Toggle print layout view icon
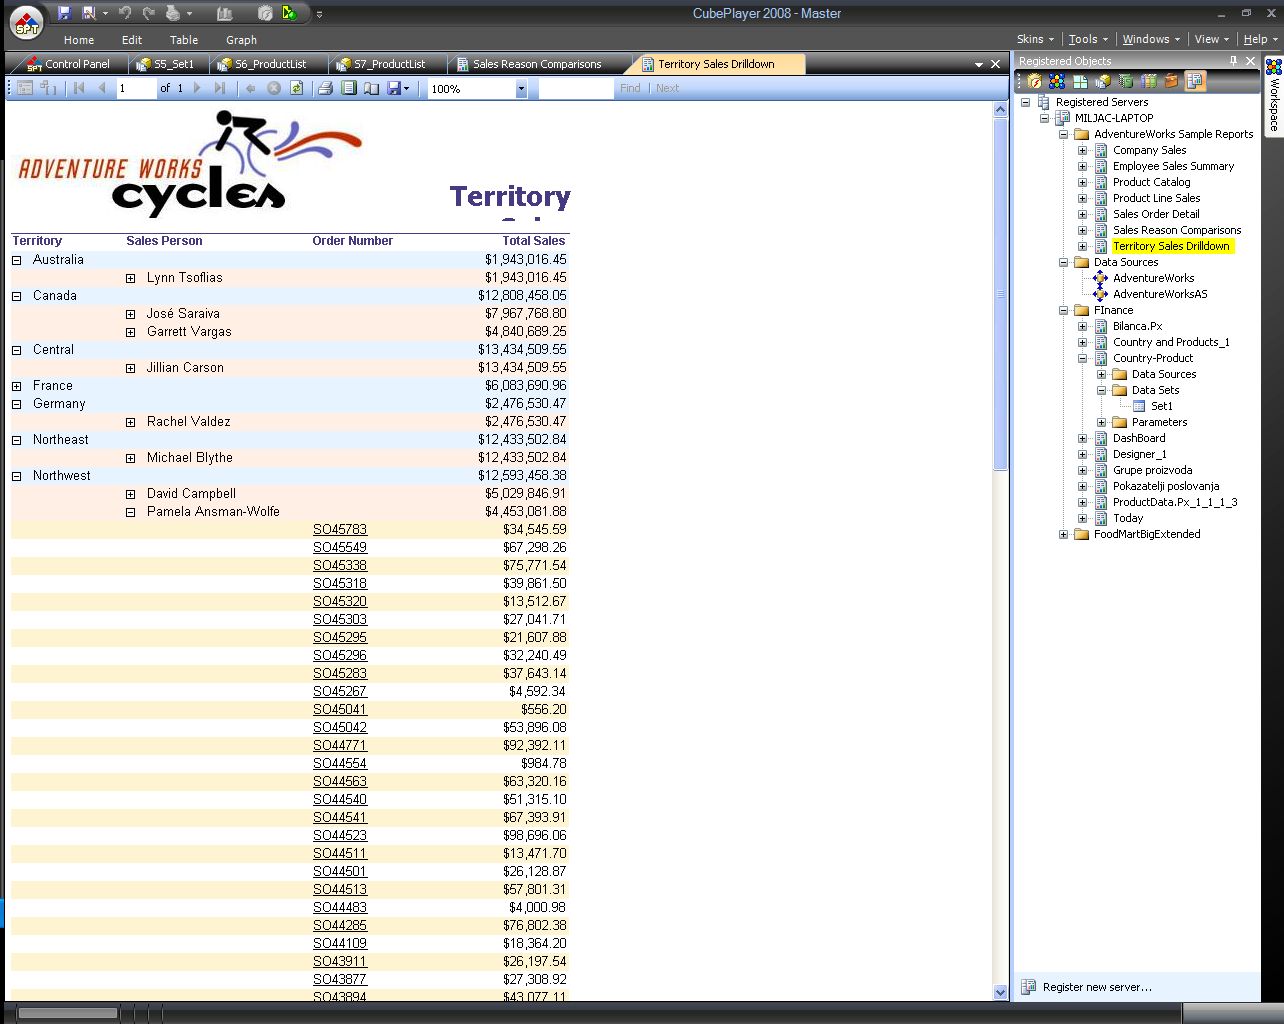Viewport: 1284px width, 1024px height. (348, 88)
